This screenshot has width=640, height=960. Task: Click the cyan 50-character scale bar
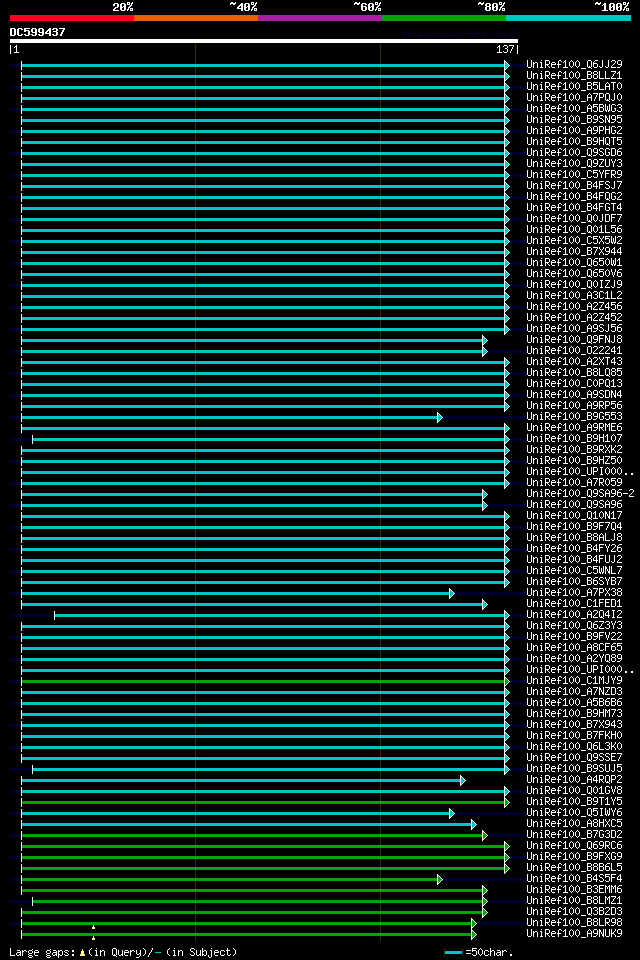pyautogui.click(x=453, y=953)
